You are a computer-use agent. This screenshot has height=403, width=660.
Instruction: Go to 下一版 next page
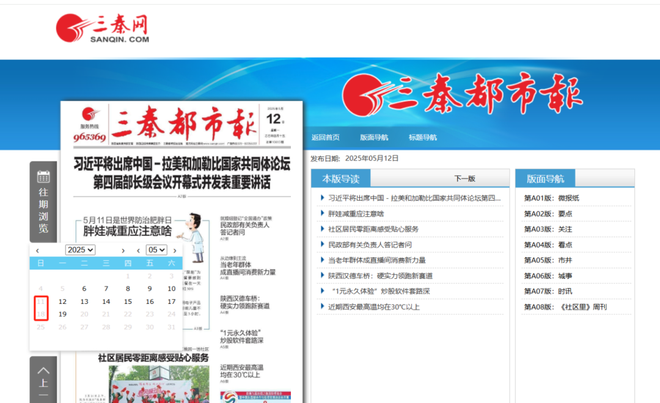(x=465, y=179)
